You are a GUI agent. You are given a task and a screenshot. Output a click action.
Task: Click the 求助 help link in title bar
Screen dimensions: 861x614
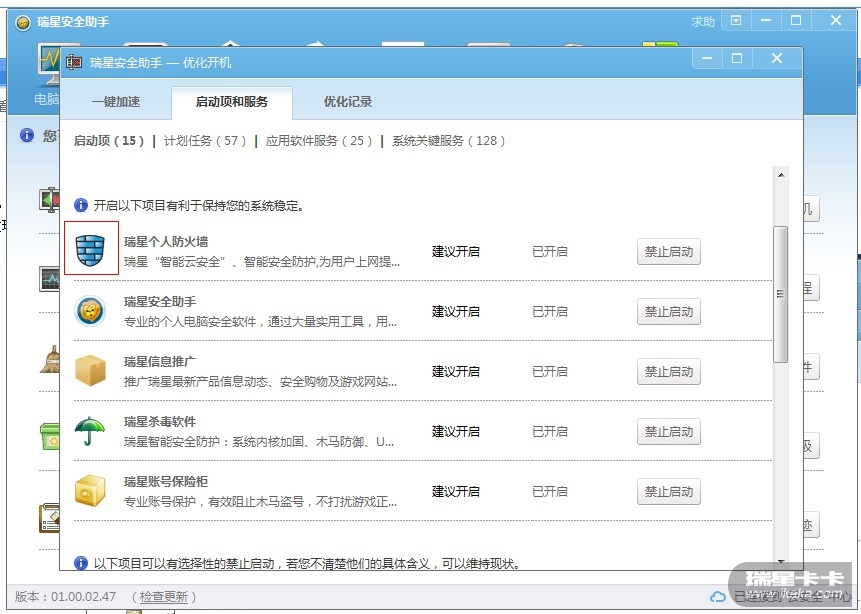coord(703,22)
